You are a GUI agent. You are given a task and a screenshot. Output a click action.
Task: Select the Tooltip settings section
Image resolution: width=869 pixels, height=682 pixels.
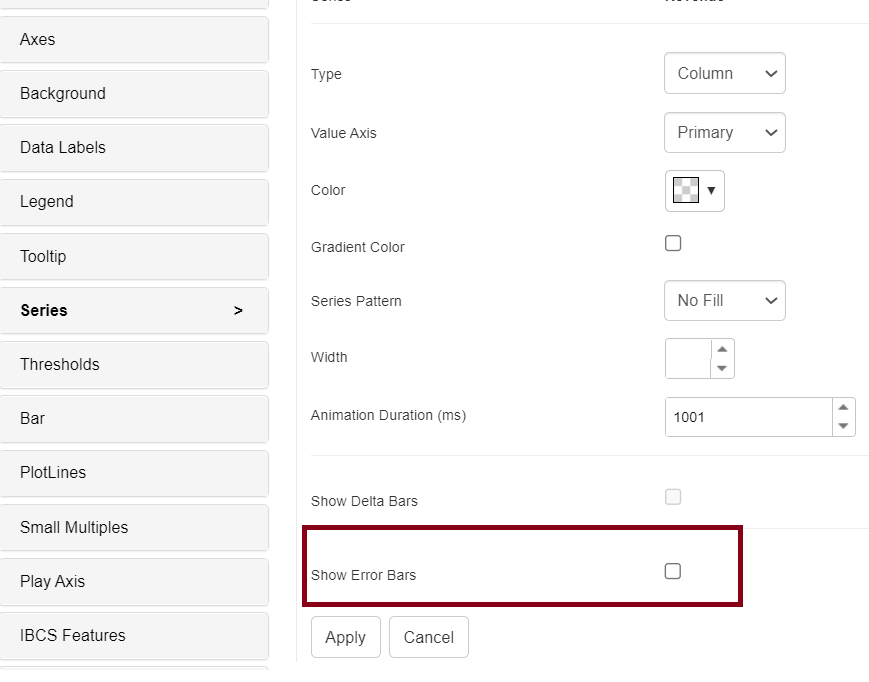135,256
